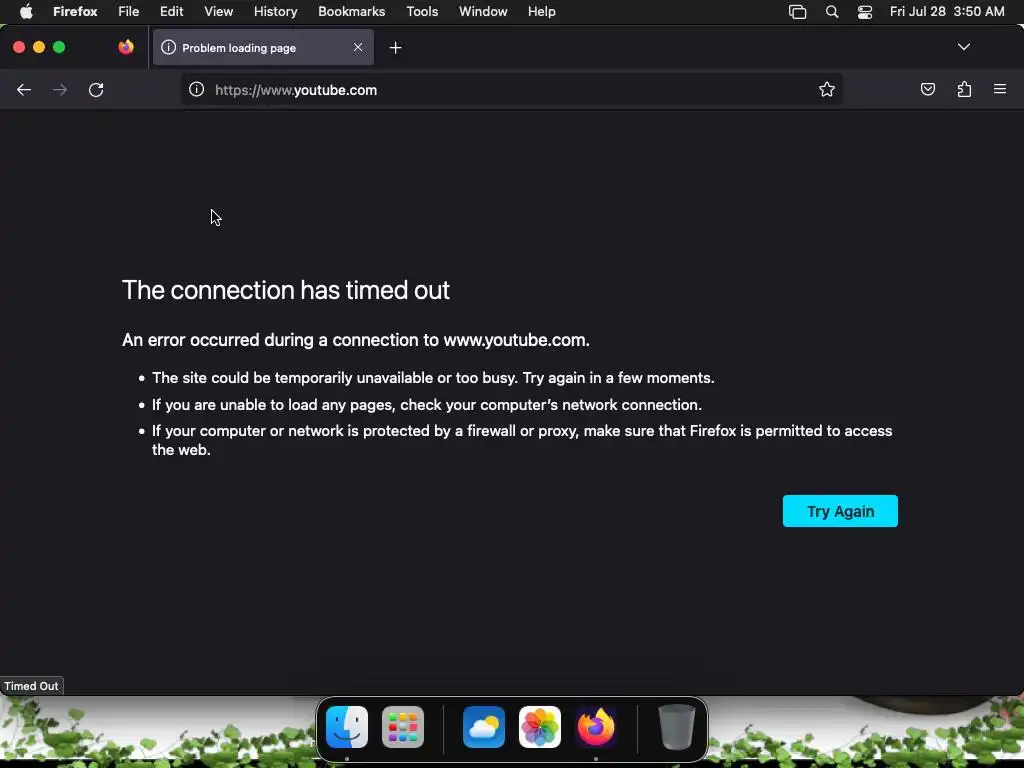Open a new tab with the plus button
The width and height of the screenshot is (1024, 768).
(x=396, y=48)
